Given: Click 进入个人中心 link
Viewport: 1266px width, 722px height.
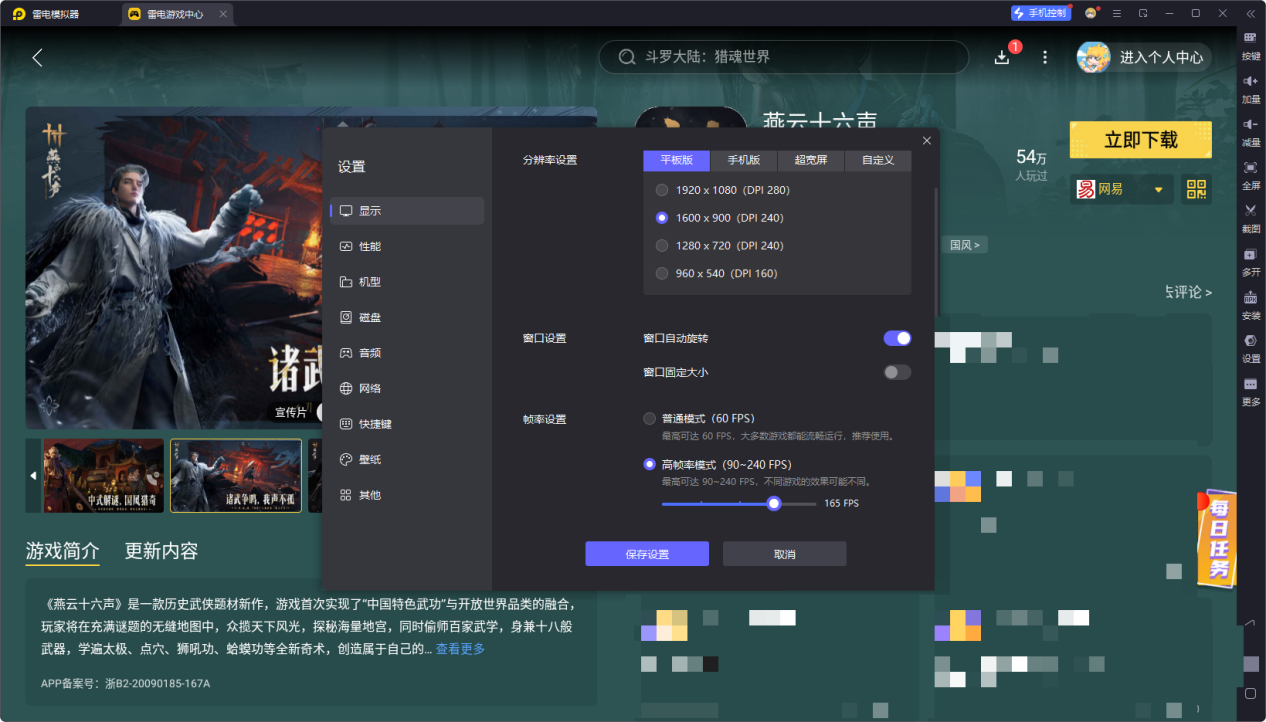Looking at the screenshot, I should 1161,58.
